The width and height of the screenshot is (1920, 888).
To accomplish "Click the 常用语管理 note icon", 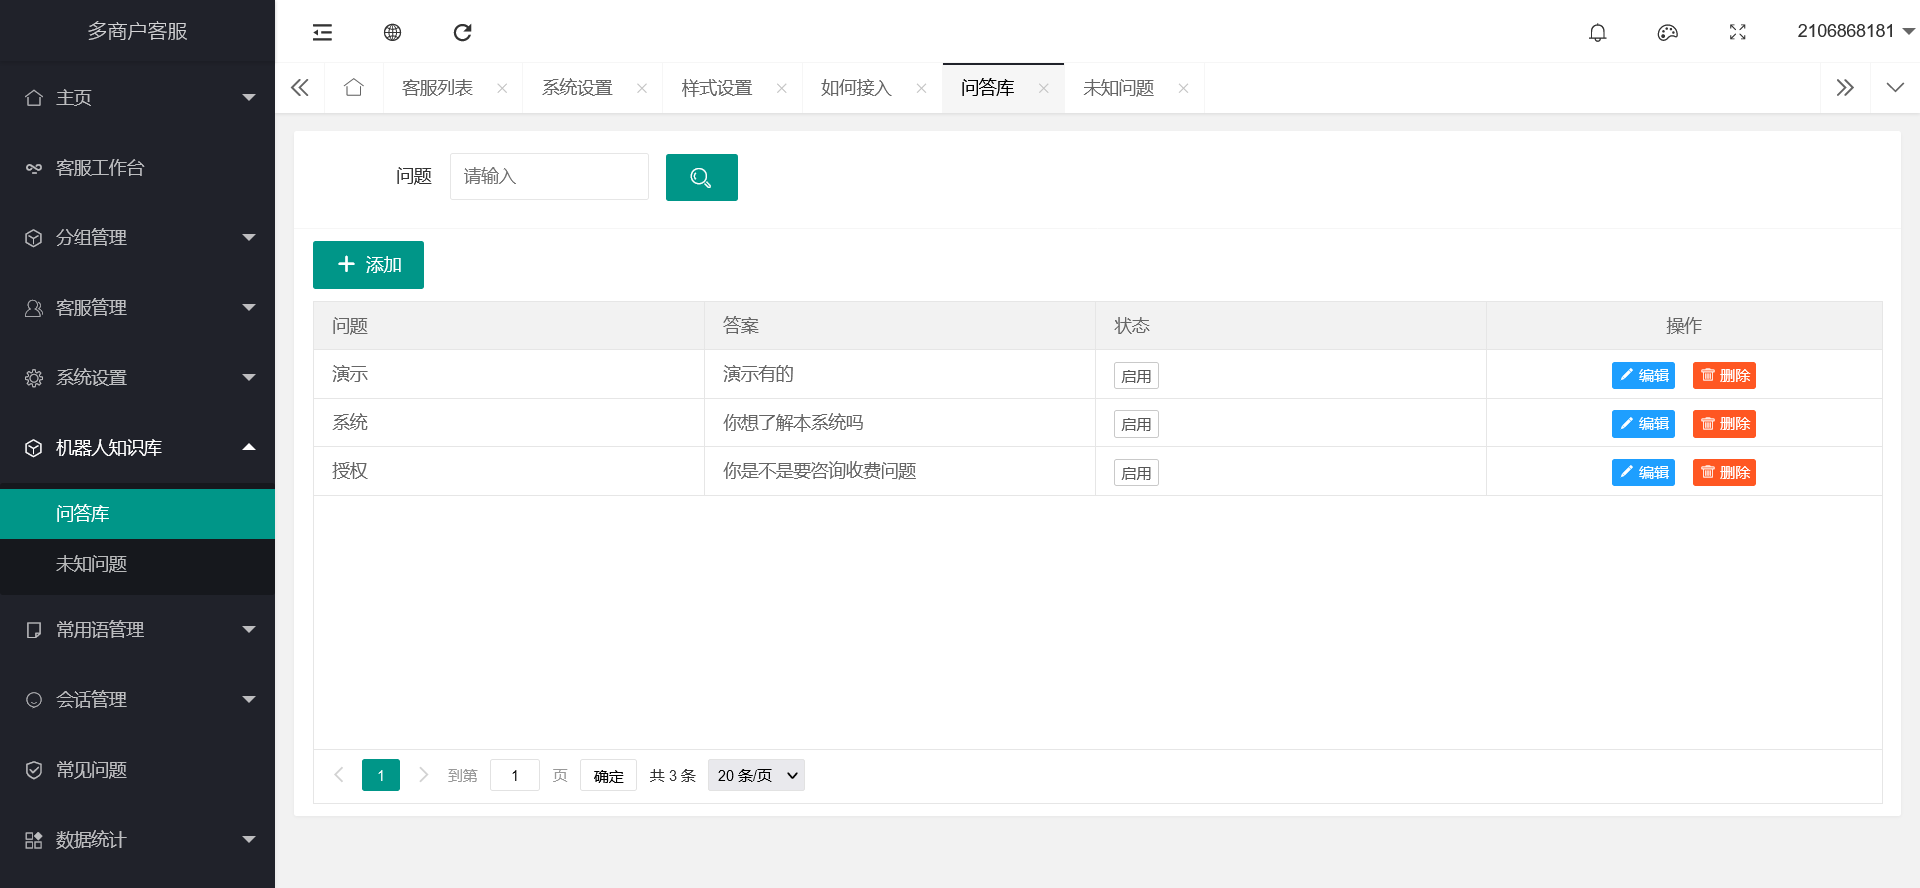I will [34, 630].
